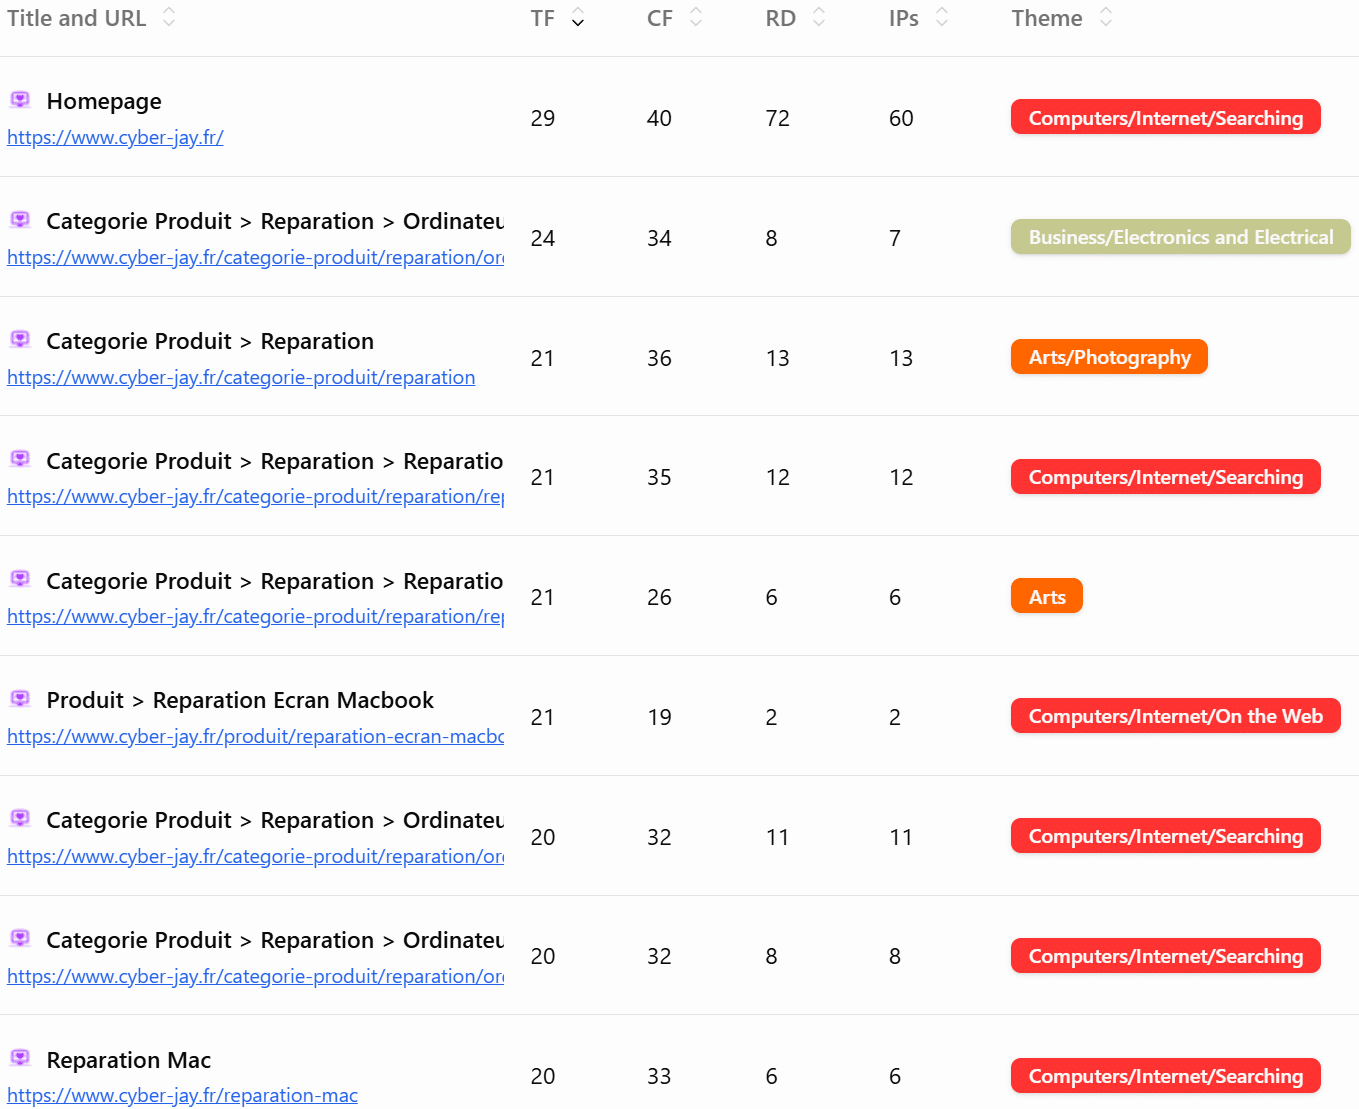Open the cyber-jay.fr homepage link

coord(115,138)
